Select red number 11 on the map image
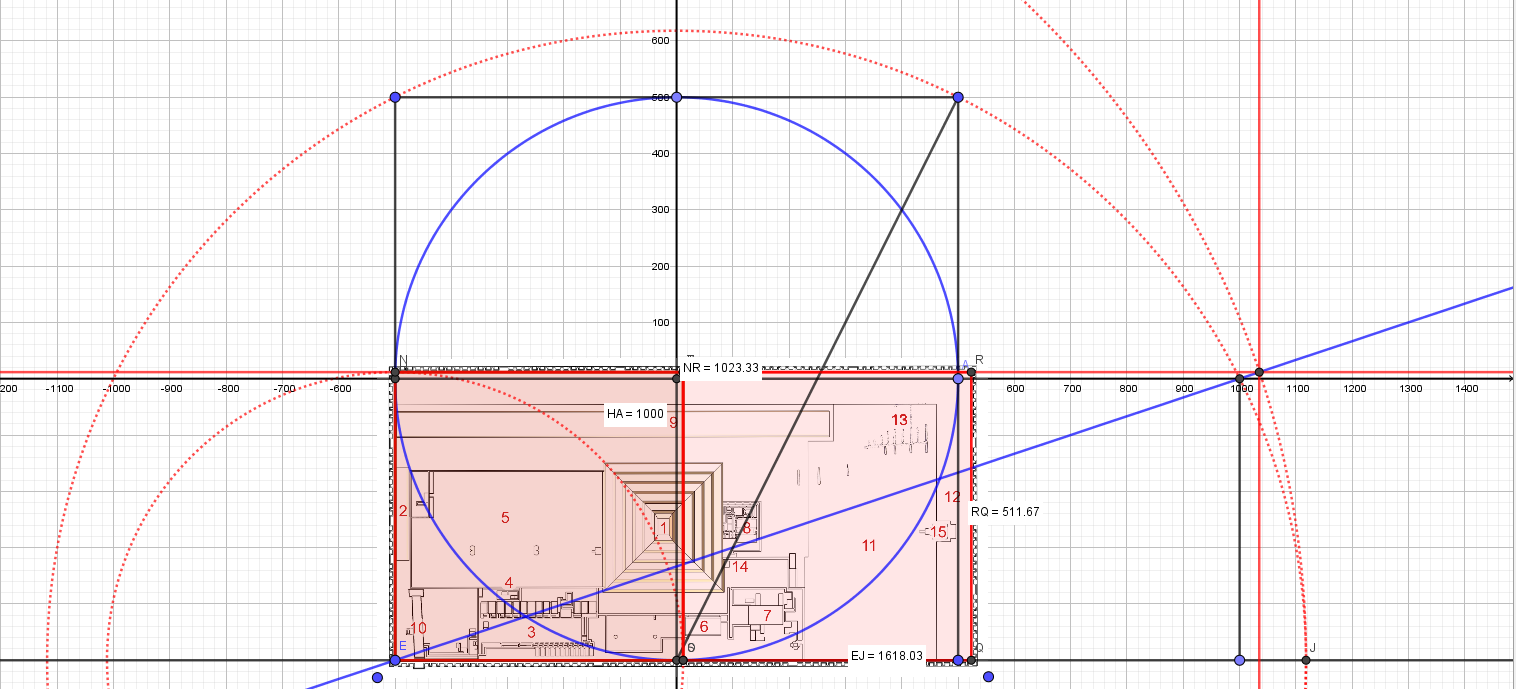 868,545
